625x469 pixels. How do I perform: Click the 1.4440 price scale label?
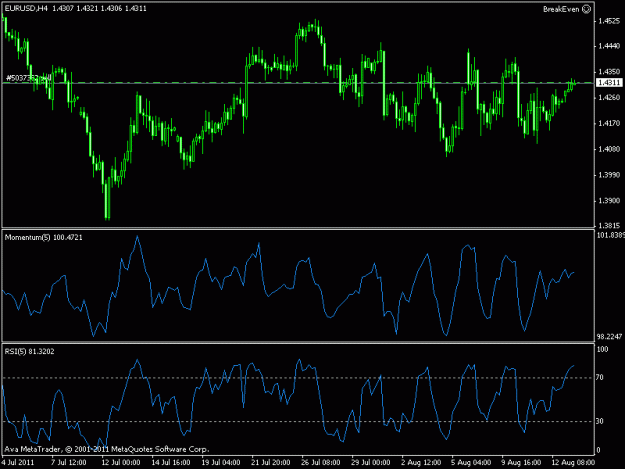pyautogui.click(x=609, y=46)
